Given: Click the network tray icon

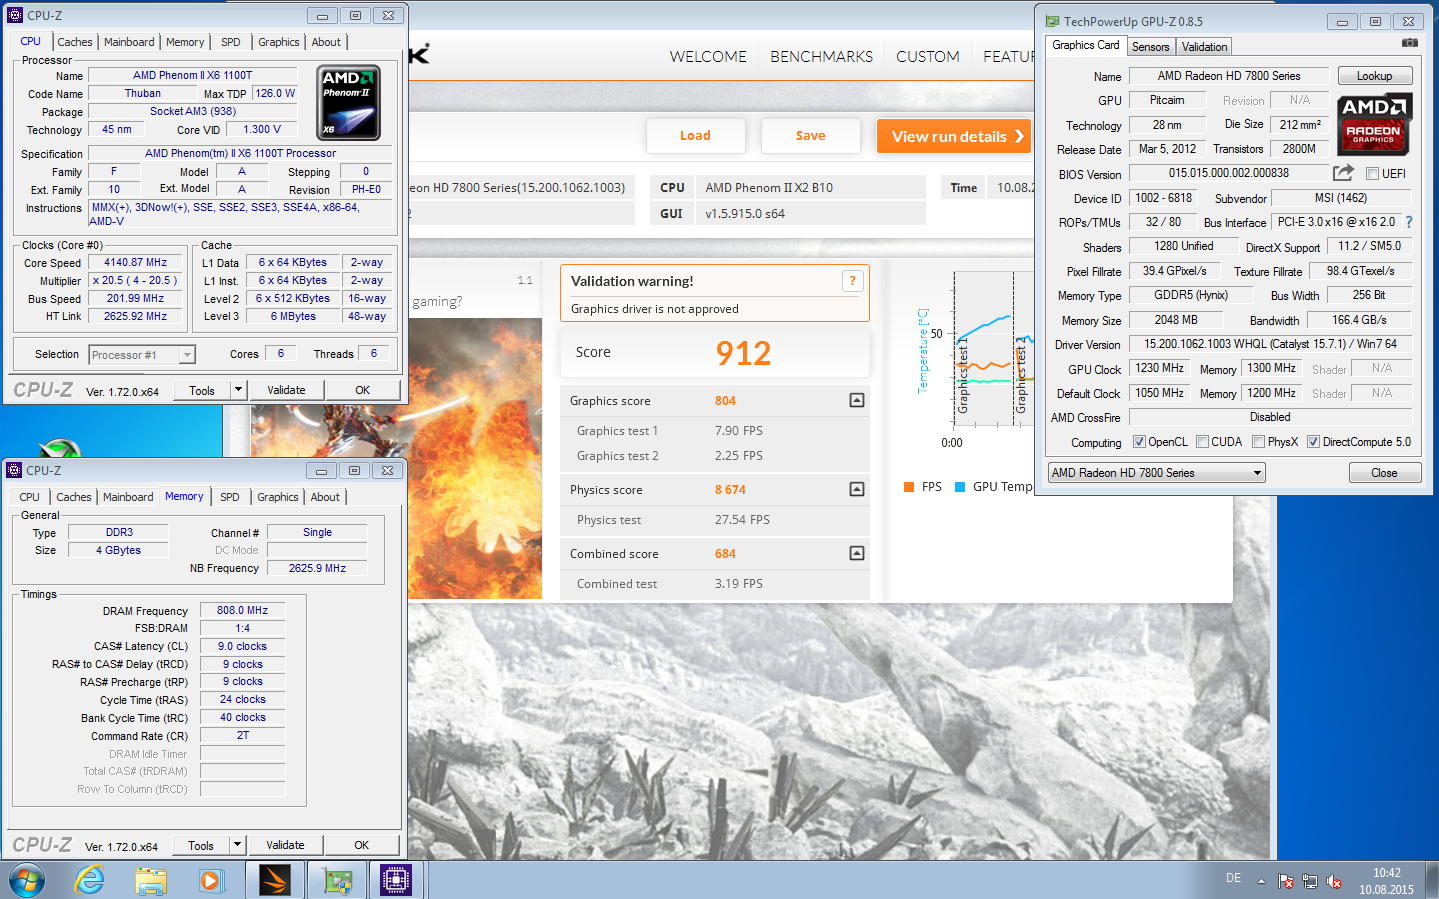Looking at the screenshot, I should tap(1310, 881).
